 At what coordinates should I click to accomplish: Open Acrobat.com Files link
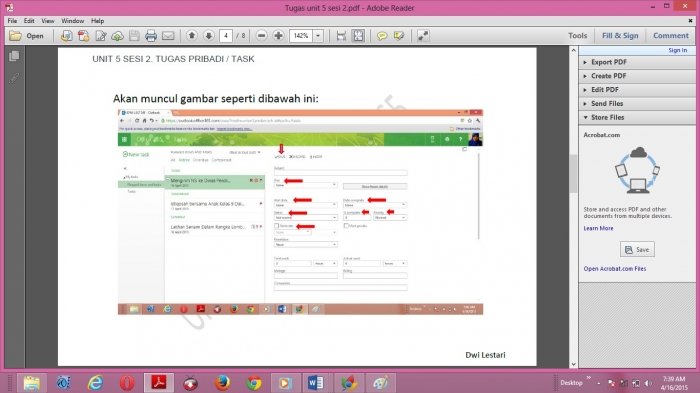pos(615,269)
